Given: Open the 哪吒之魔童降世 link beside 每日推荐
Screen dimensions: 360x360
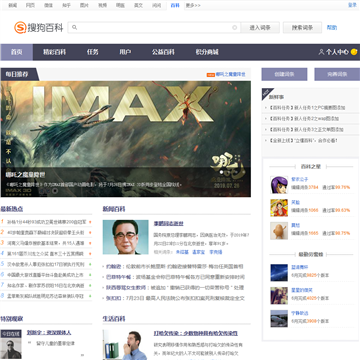Looking at the screenshot, I should [230, 75].
